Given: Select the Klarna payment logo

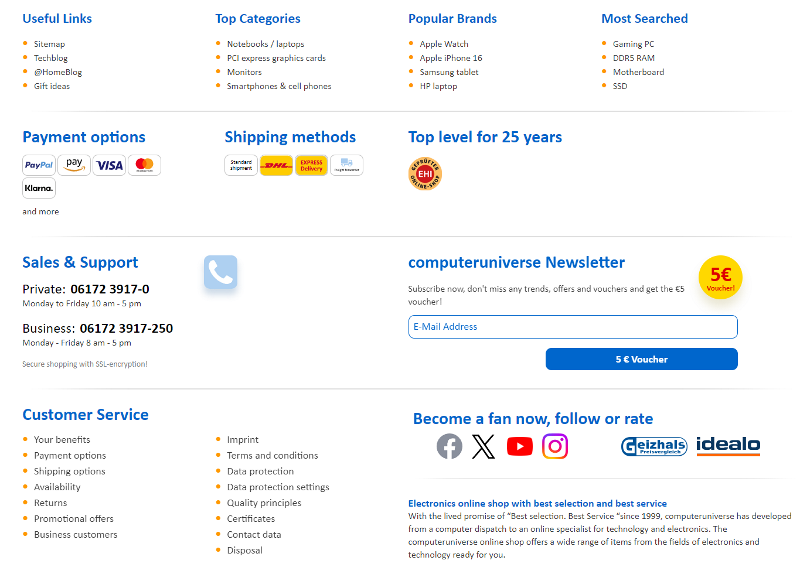Looking at the screenshot, I should 39,188.
